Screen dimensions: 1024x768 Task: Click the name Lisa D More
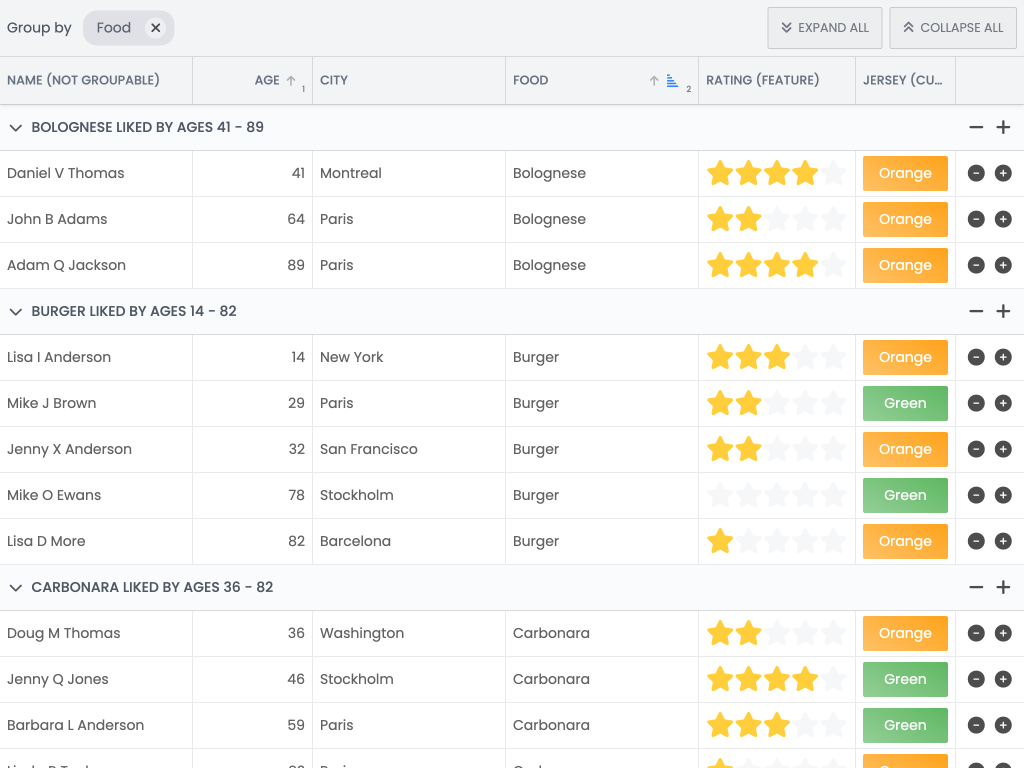coord(46,541)
